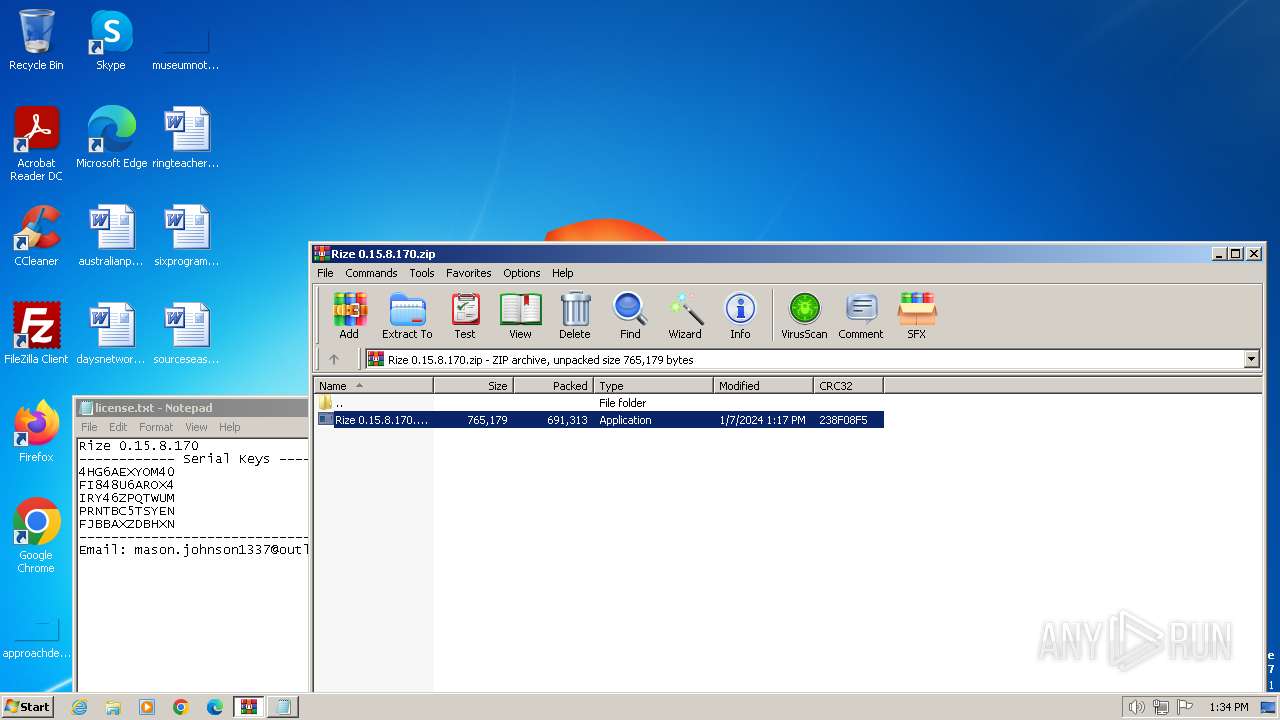Click the volume speaker tray icon

(x=1136, y=707)
